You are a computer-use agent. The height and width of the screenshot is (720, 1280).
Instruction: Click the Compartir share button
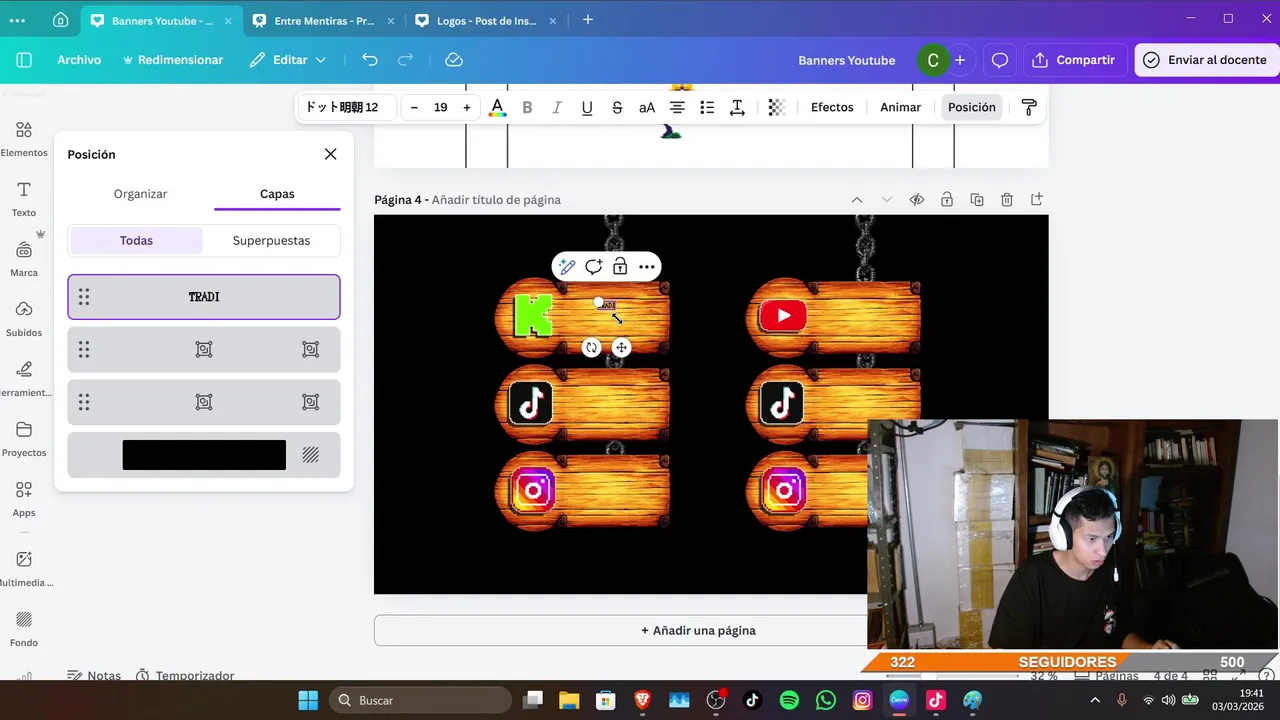coord(1074,60)
